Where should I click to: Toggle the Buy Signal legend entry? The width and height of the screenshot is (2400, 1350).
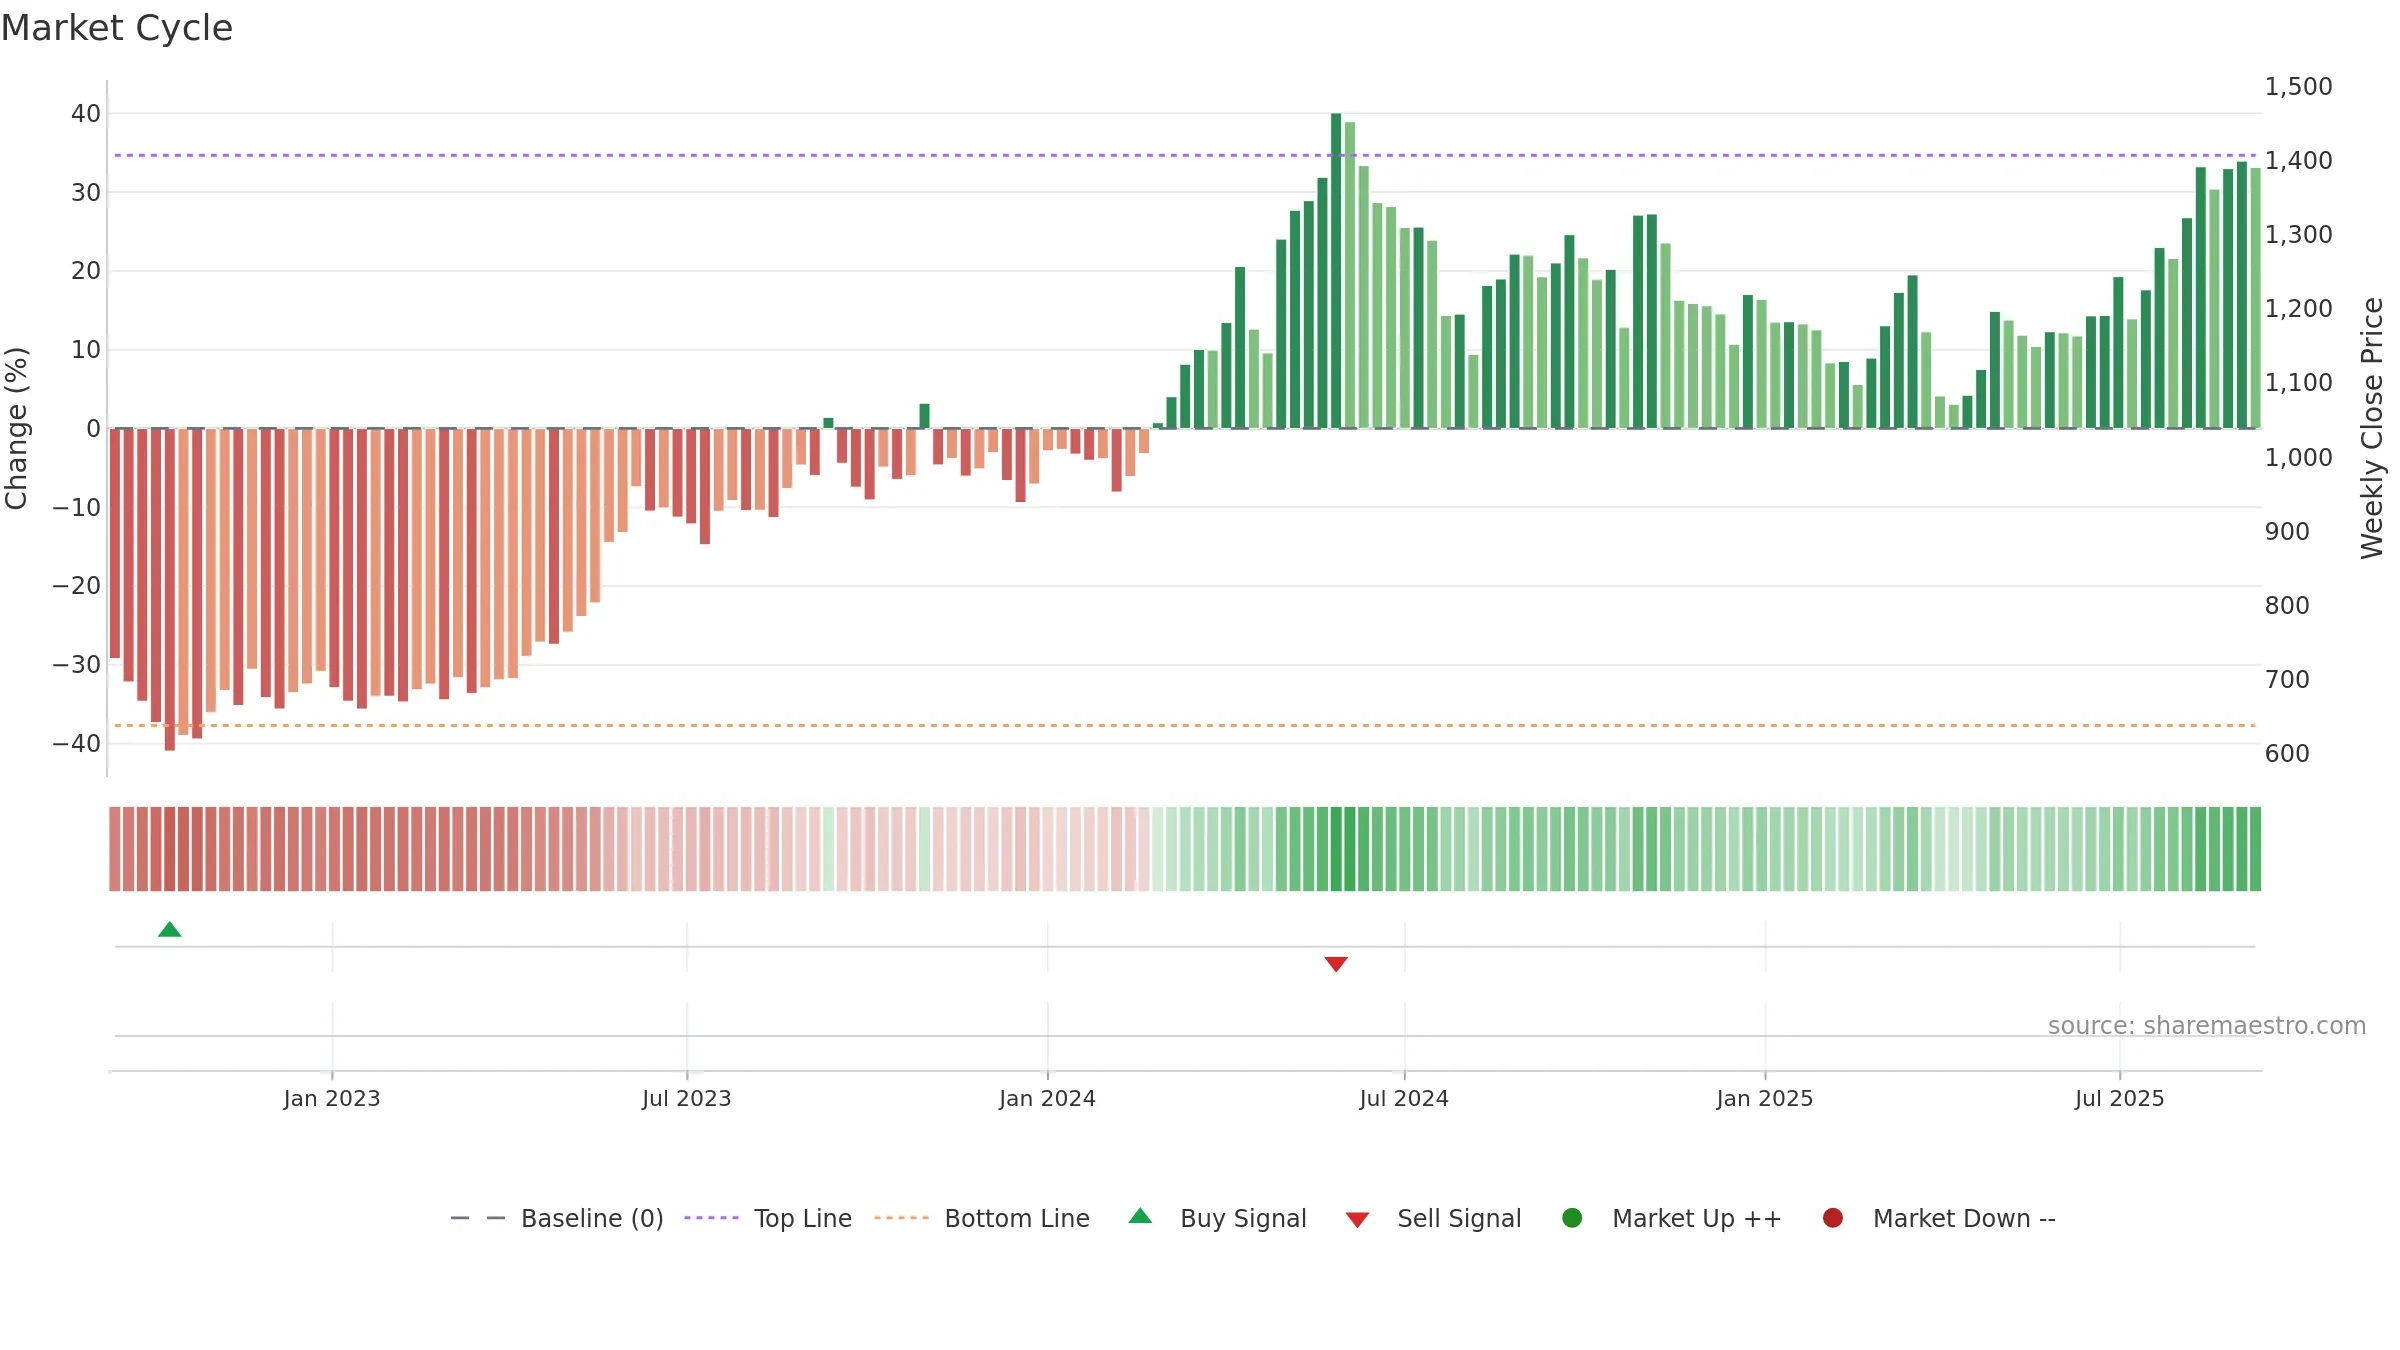click(1217, 1218)
